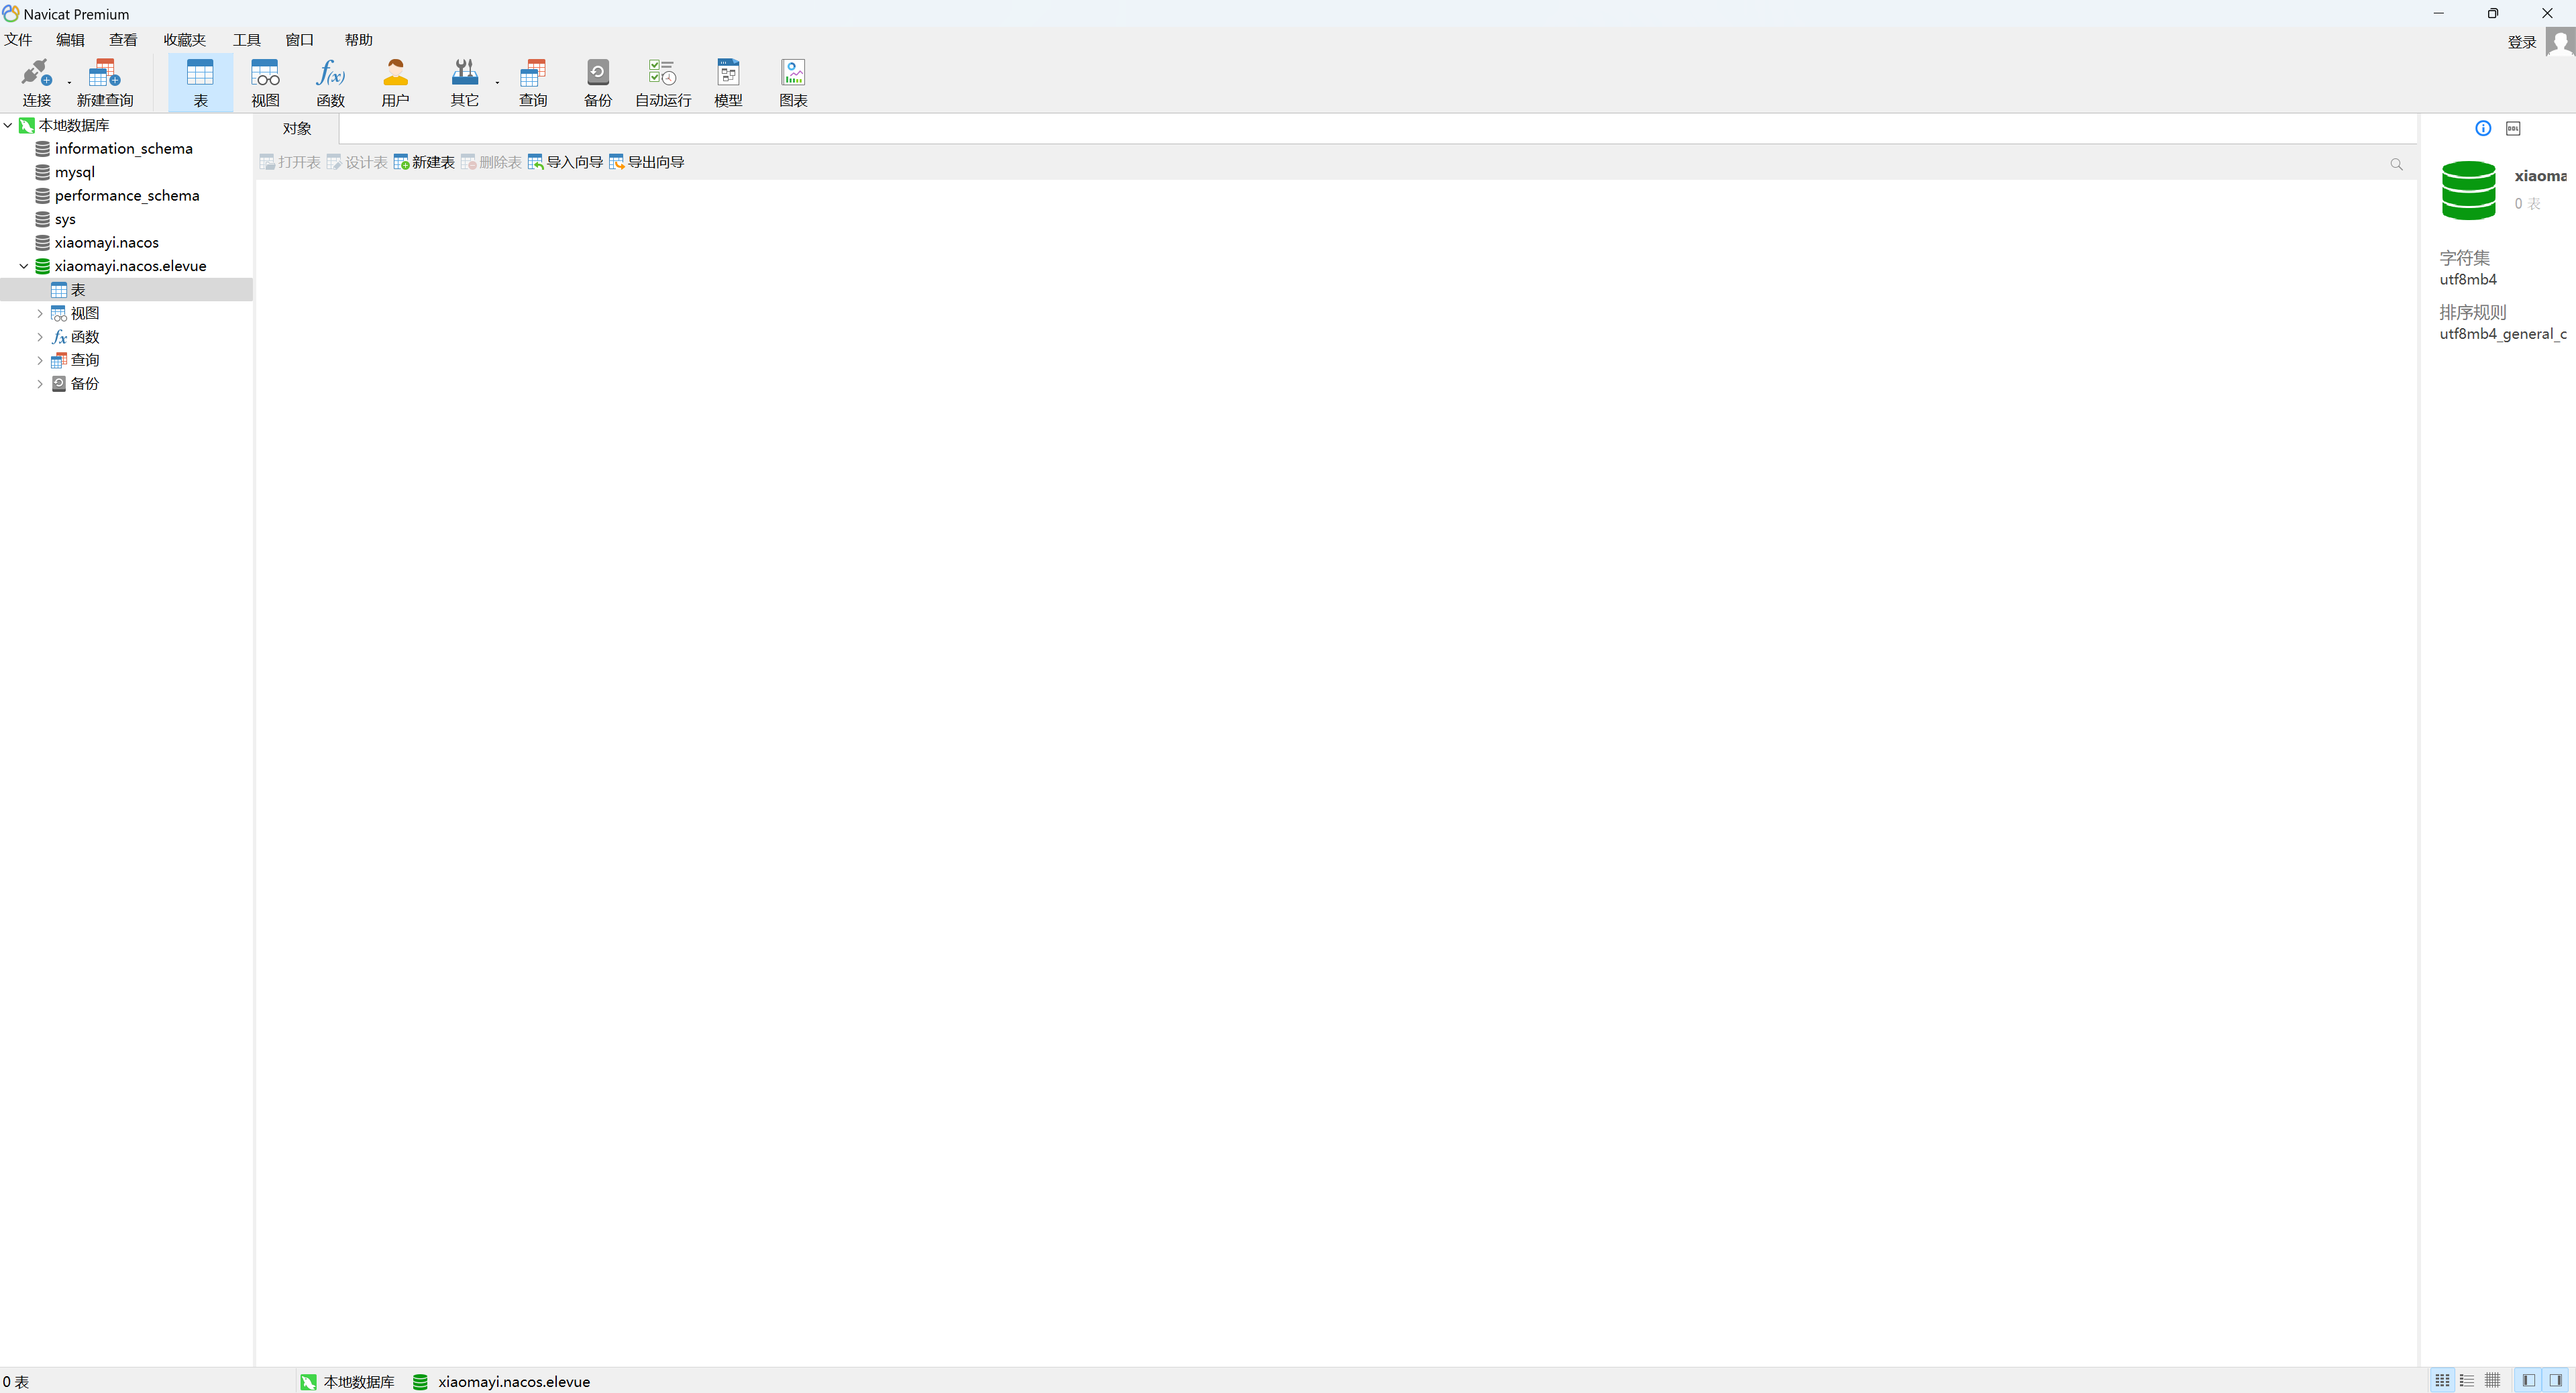This screenshot has width=2576, height=1393.
Task: Open dropdown arrow next to 其它 button
Action: click(x=497, y=82)
